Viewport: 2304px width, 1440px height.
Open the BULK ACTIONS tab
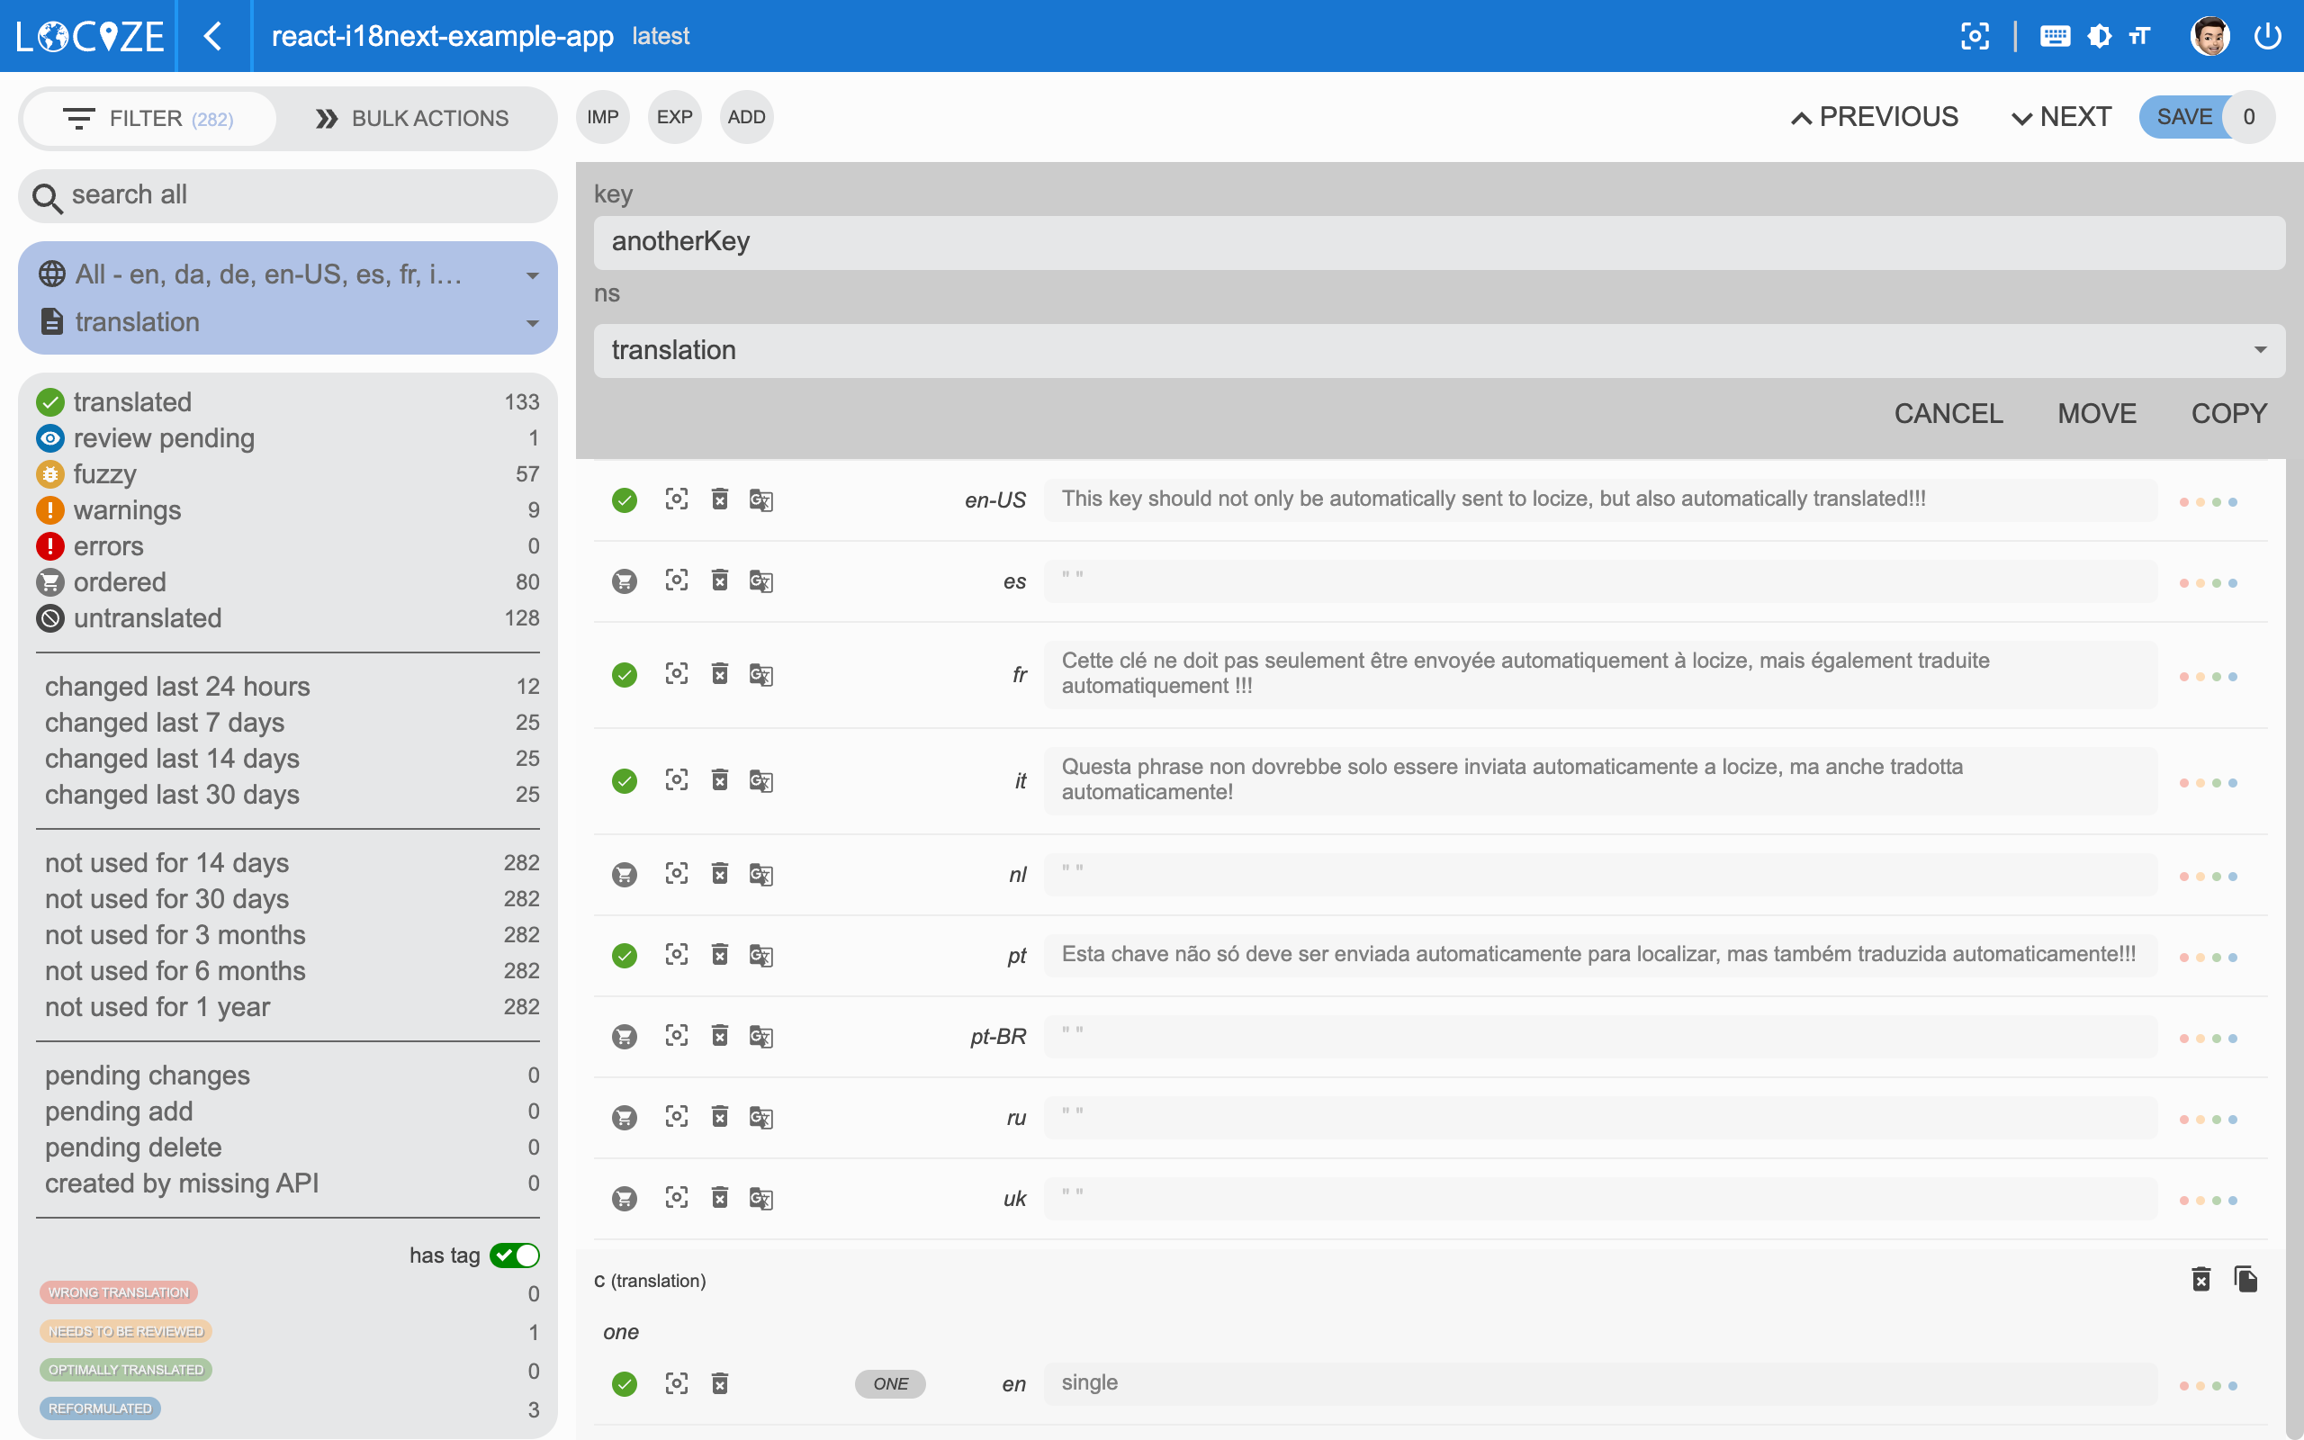tap(412, 118)
